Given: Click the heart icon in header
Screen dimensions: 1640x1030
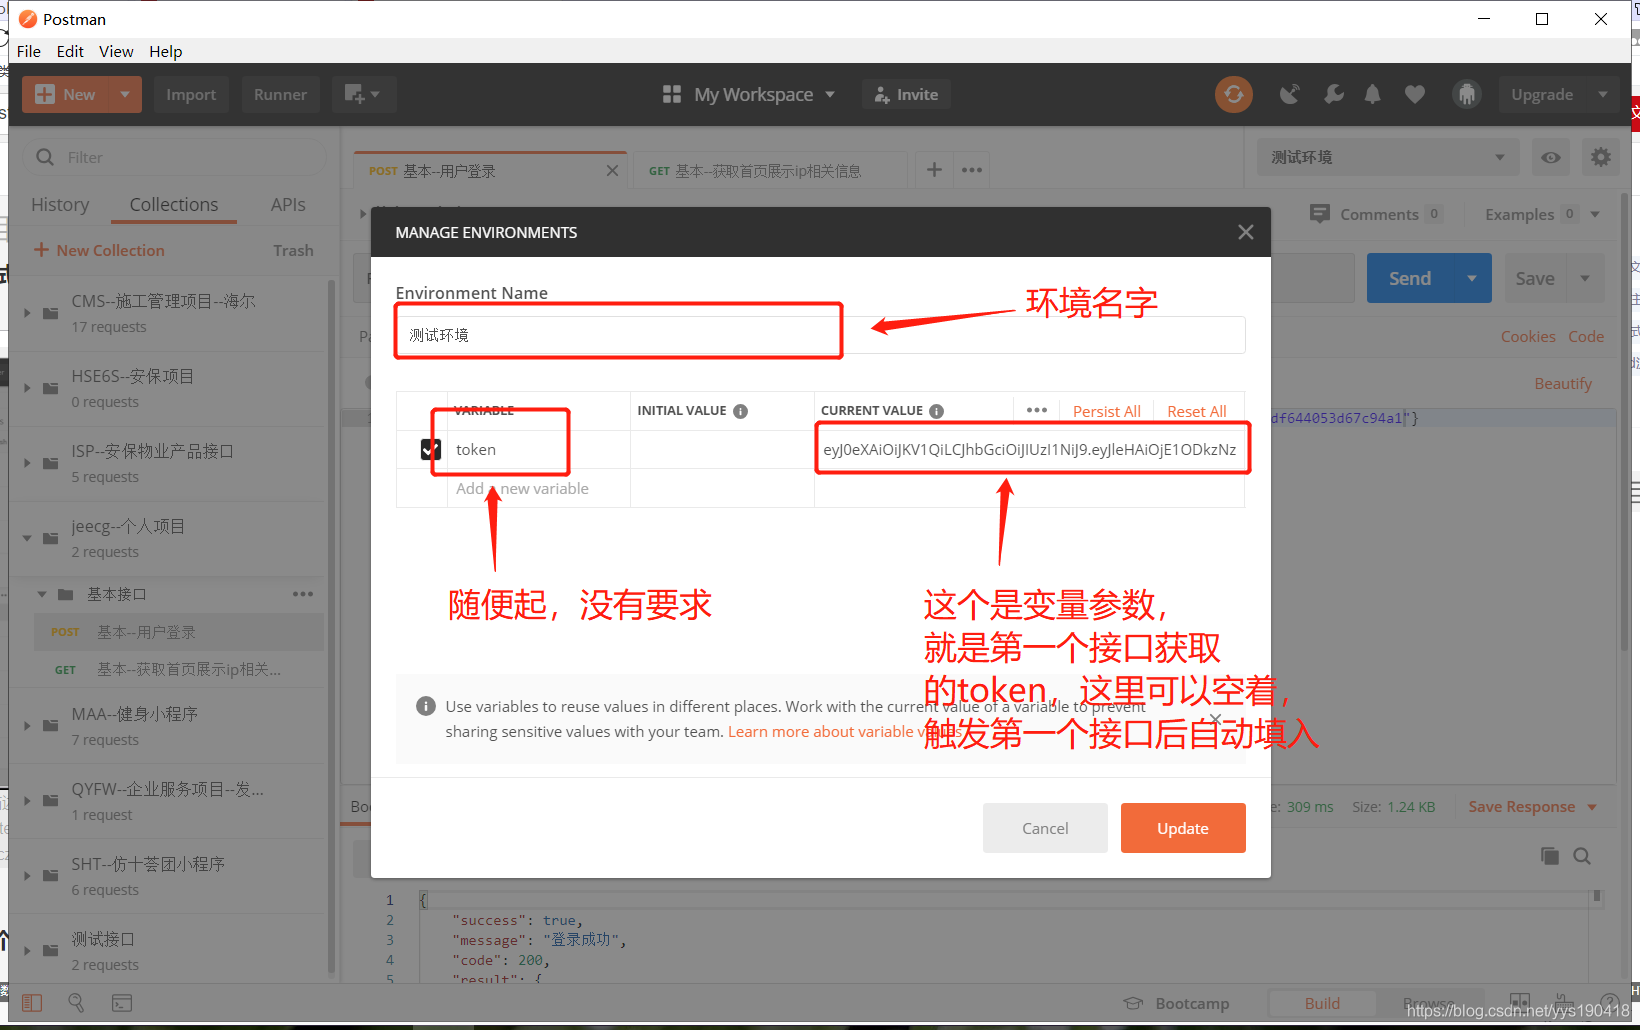Looking at the screenshot, I should click(x=1414, y=94).
